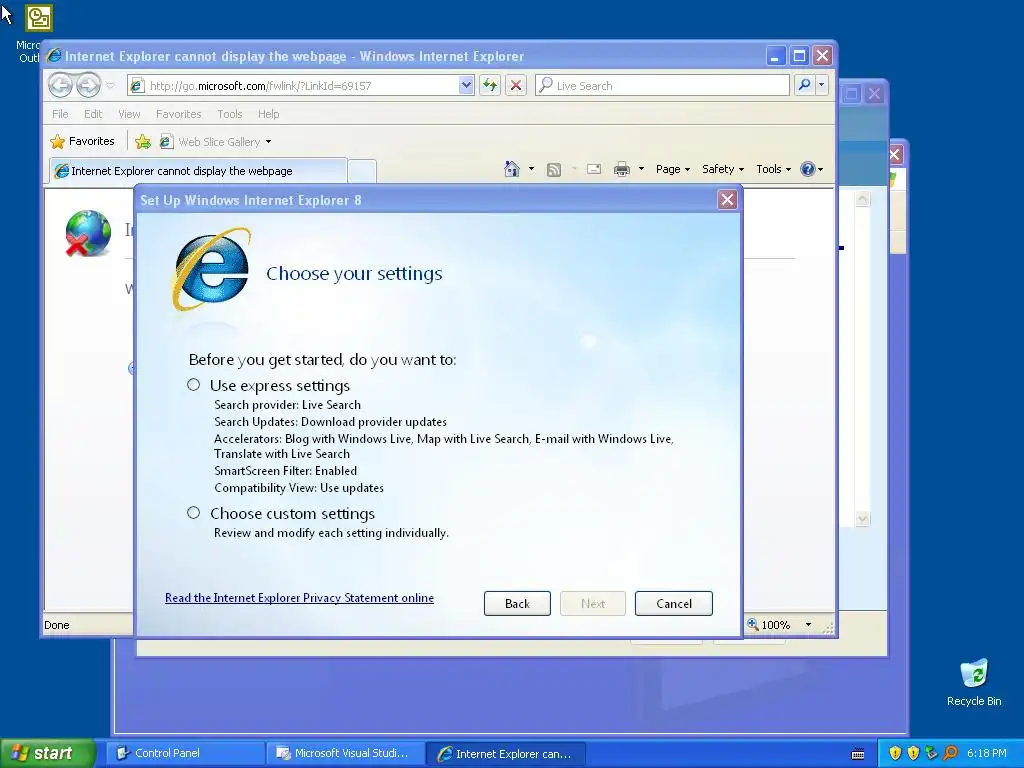Open the Edit menu

click(93, 114)
